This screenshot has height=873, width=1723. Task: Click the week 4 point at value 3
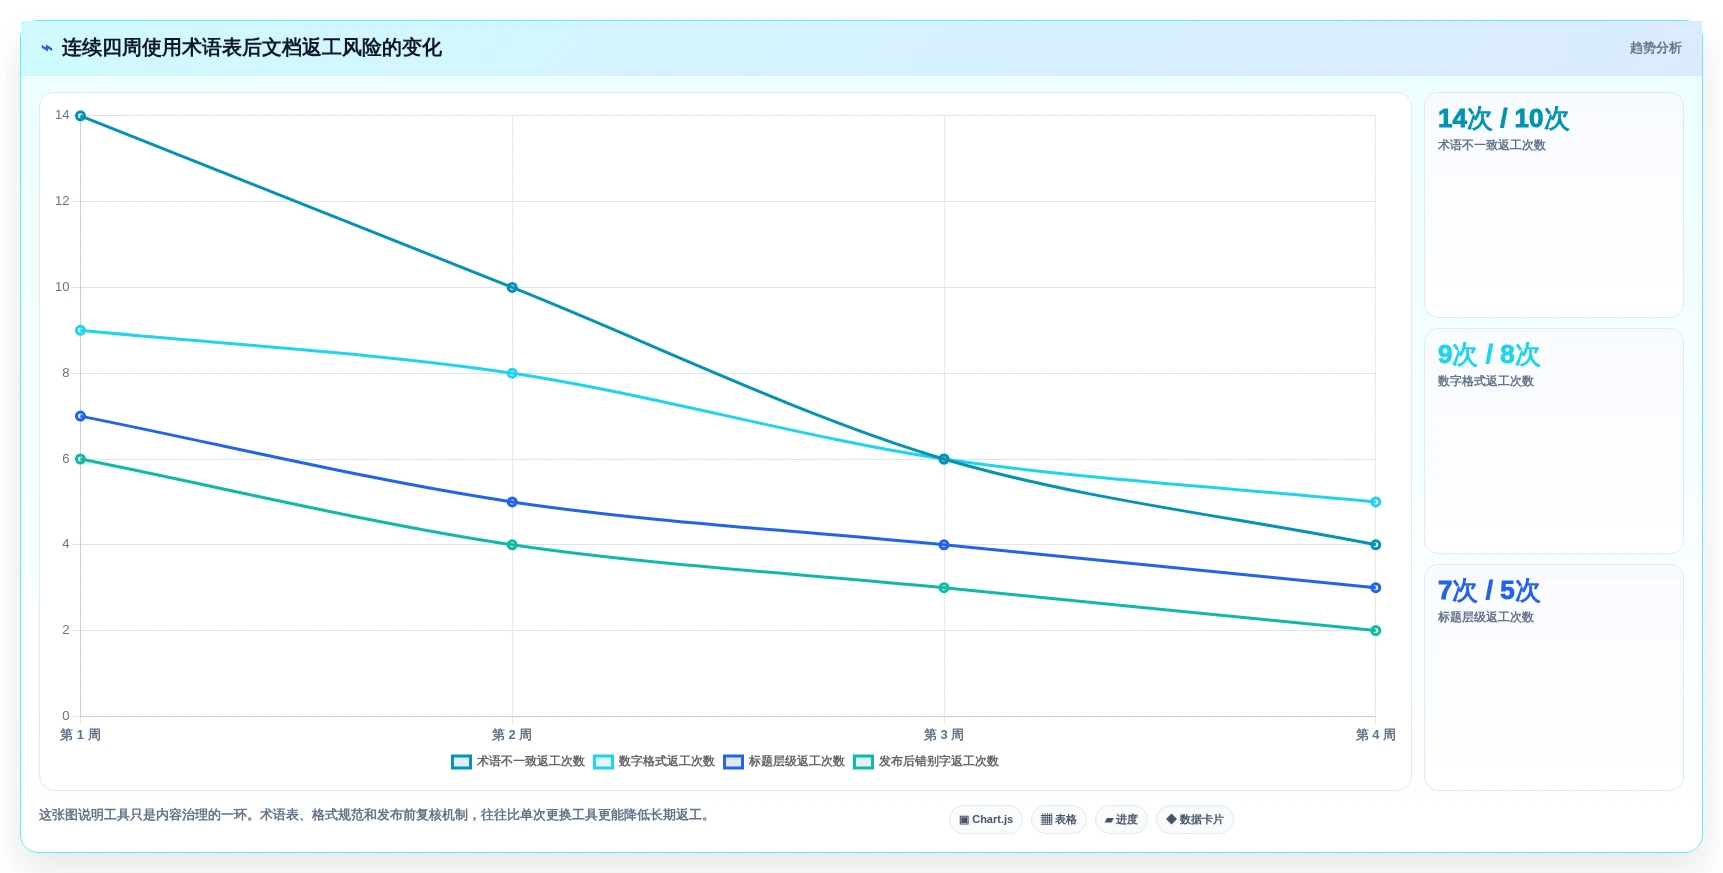click(1375, 588)
